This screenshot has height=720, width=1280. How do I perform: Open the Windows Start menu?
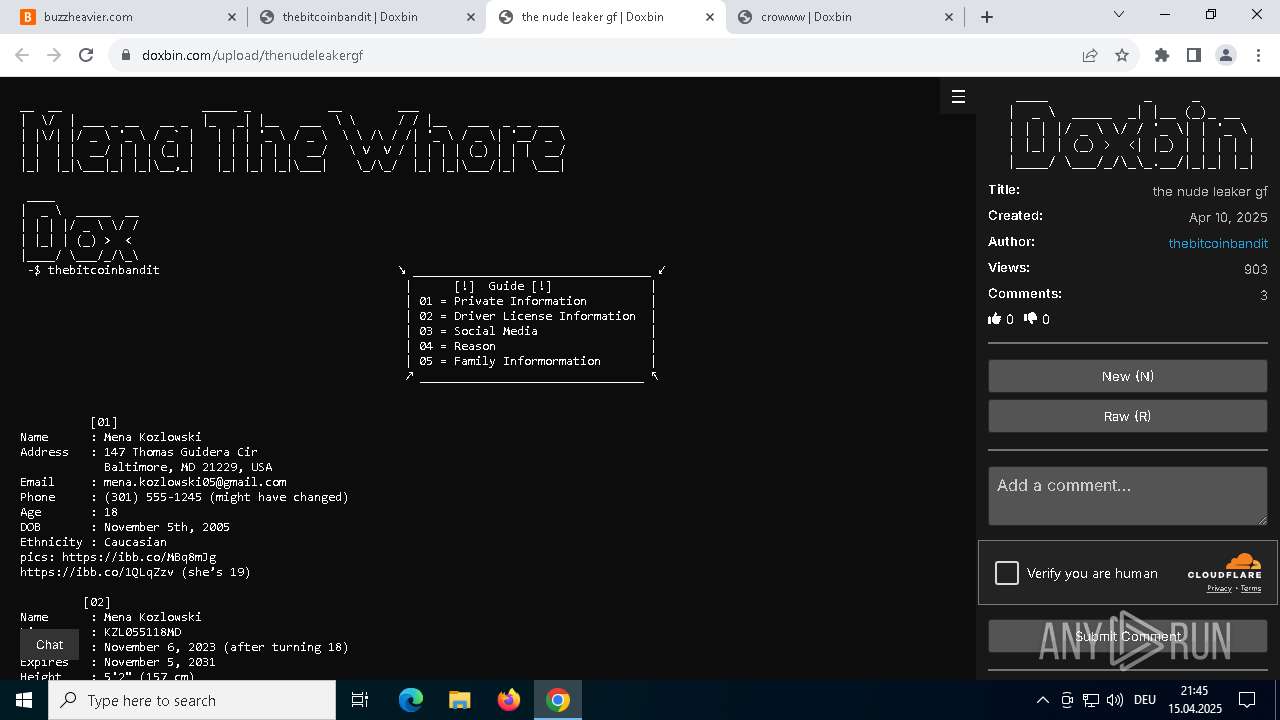pos(24,700)
